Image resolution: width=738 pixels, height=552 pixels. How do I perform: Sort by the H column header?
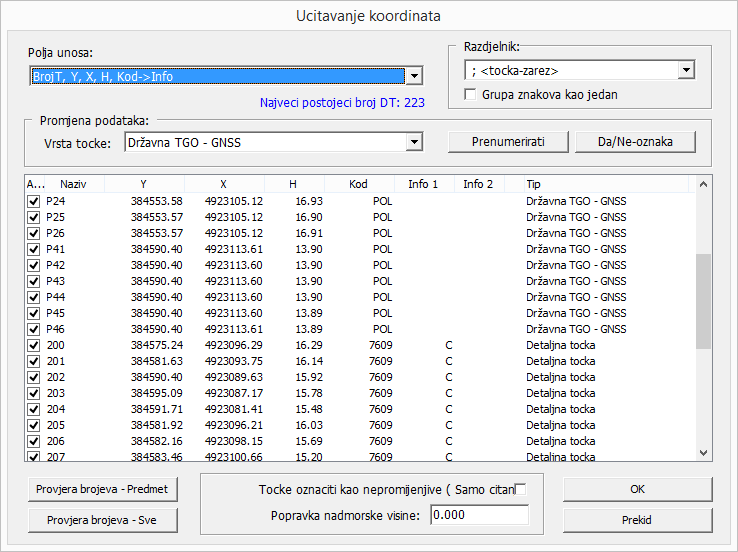[294, 184]
